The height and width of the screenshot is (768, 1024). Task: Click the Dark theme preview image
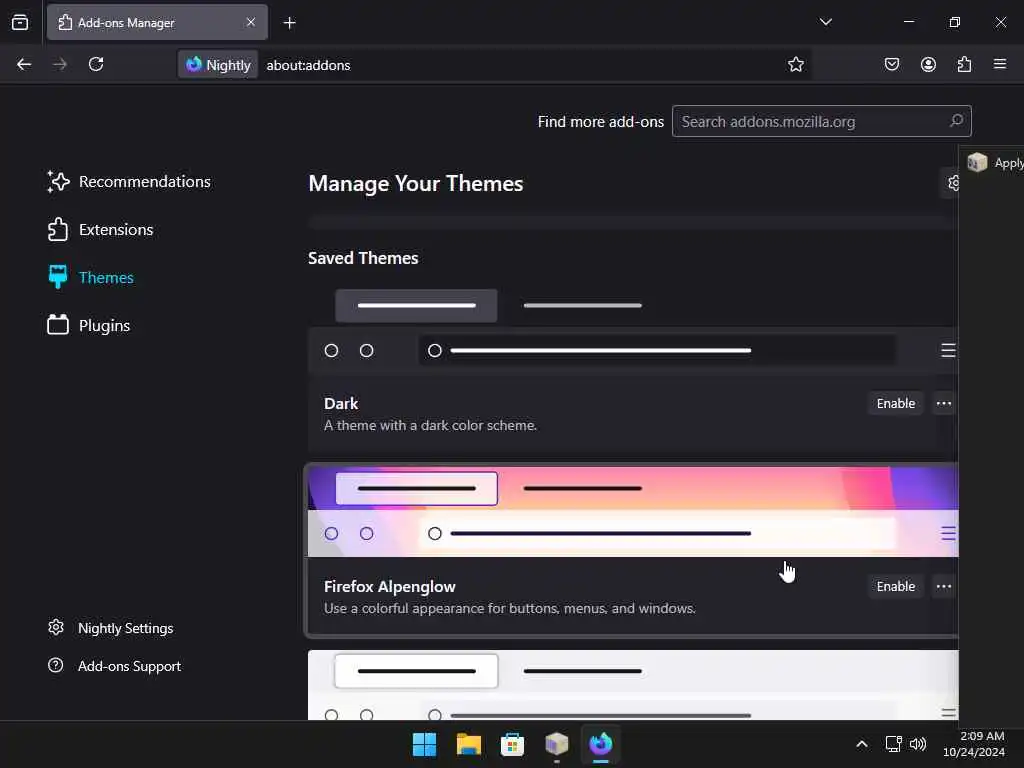[x=633, y=327]
